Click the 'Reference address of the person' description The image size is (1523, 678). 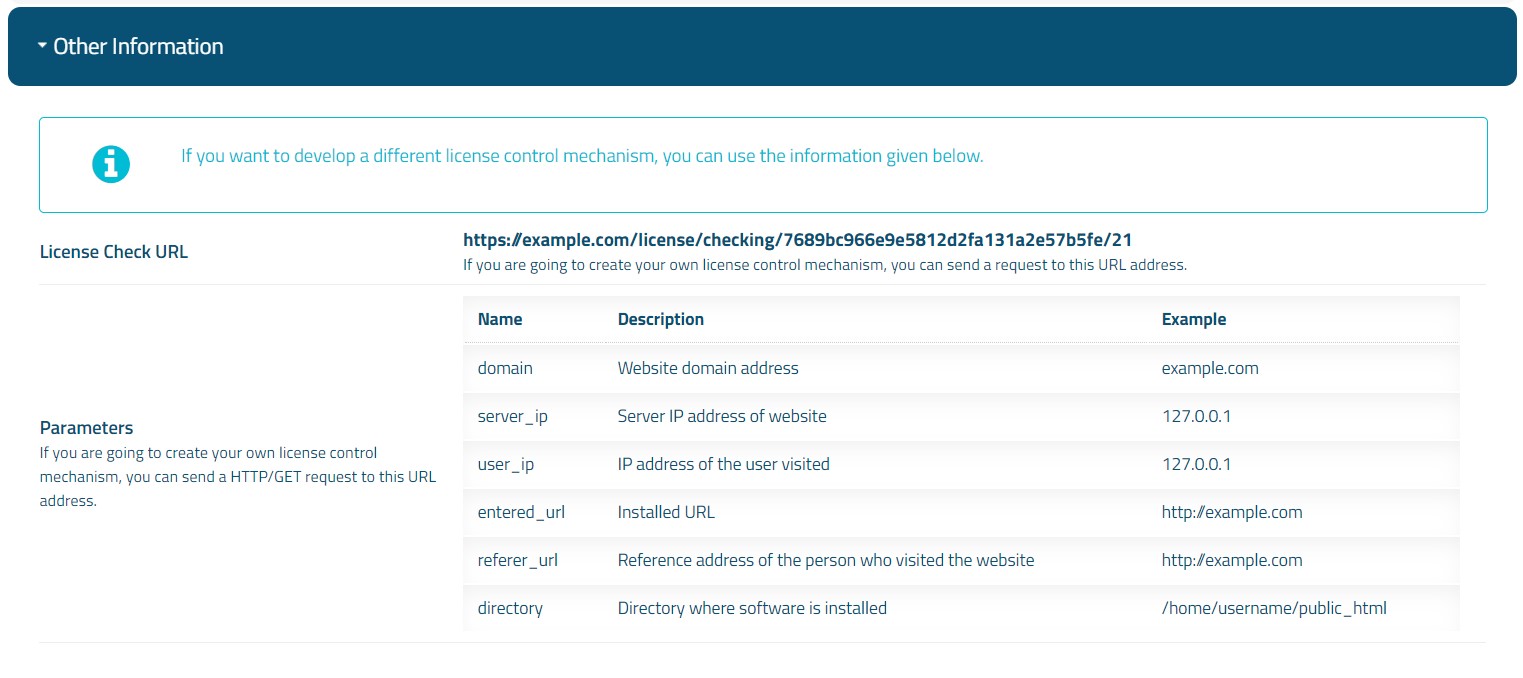click(x=826, y=560)
